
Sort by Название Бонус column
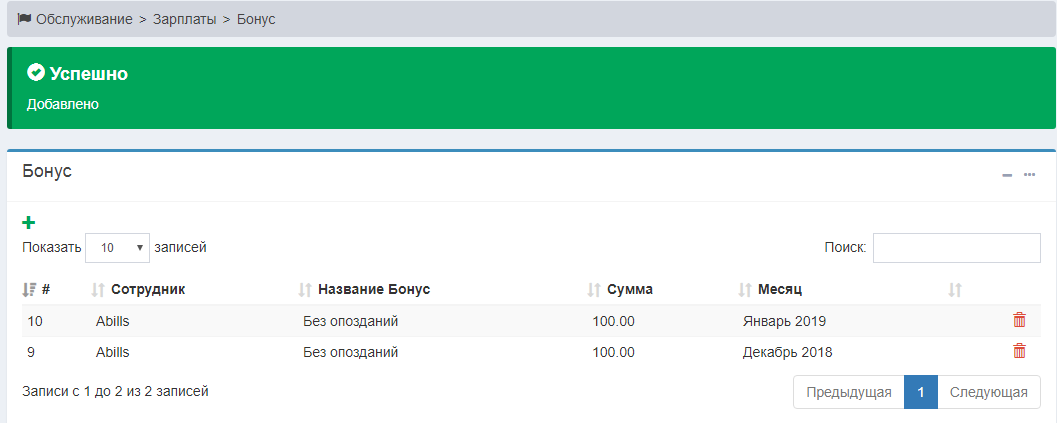click(x=373, y=289)
